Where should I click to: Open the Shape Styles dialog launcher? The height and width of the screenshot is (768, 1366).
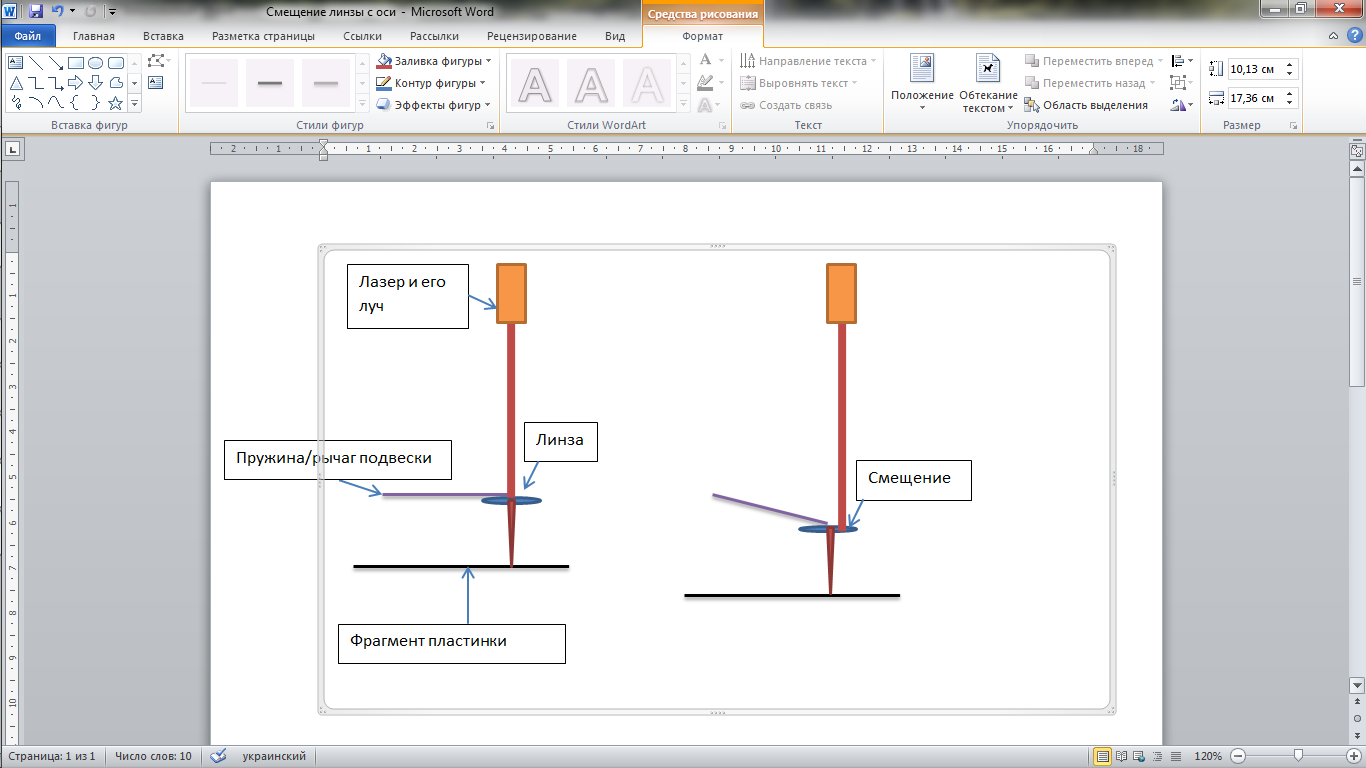point(490,126)
